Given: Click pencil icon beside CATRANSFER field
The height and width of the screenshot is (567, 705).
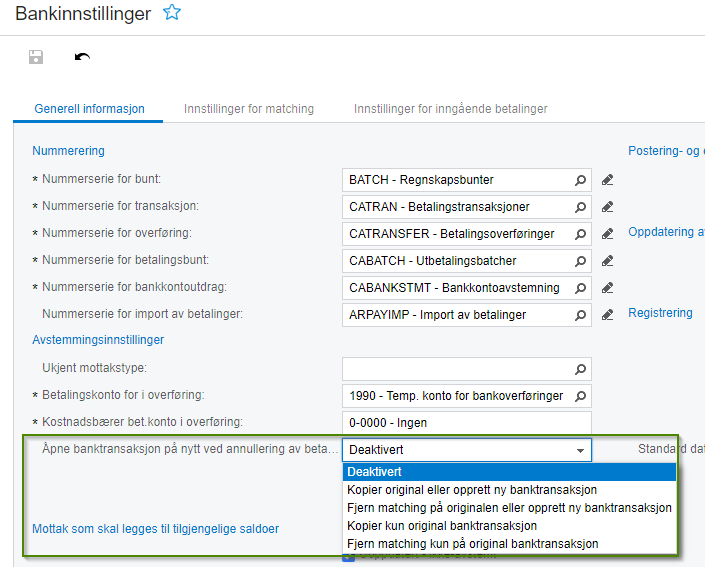Looking at the screenshot, I should tap(608, 234).
